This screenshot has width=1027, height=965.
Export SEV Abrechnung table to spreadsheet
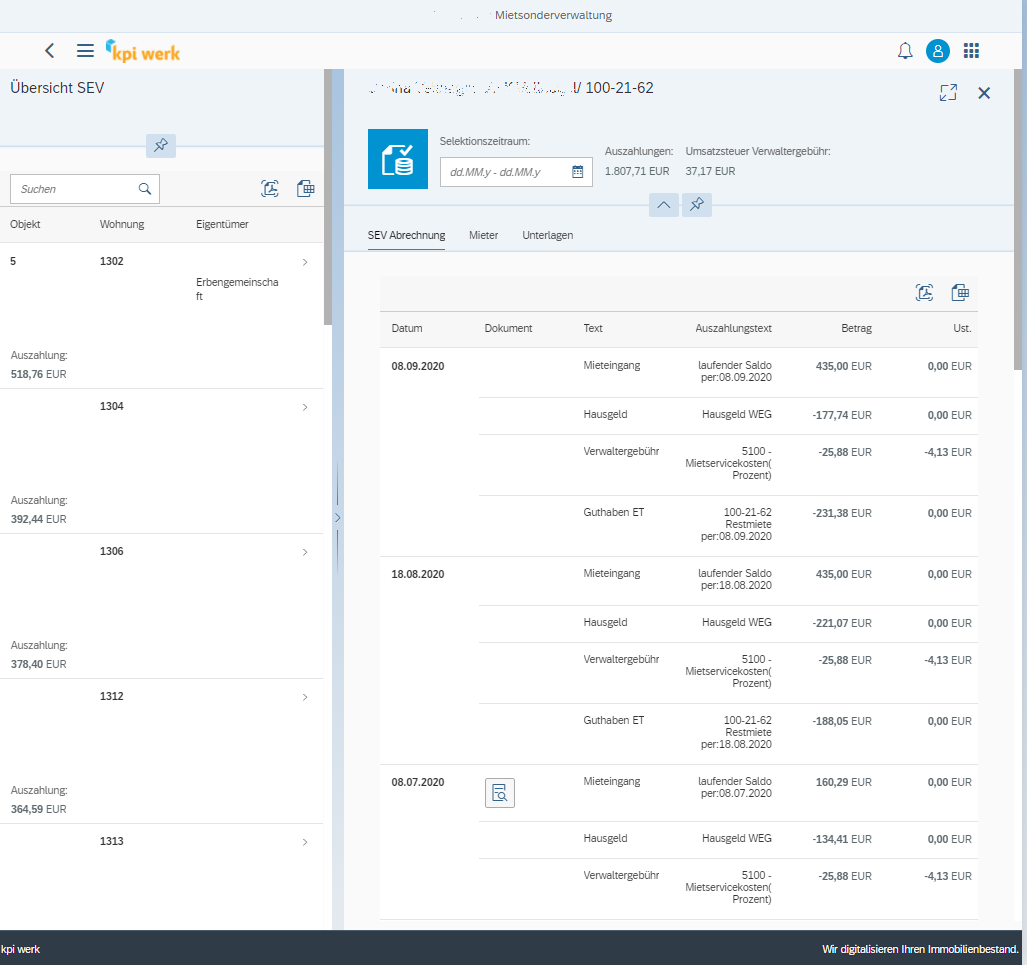960,293
